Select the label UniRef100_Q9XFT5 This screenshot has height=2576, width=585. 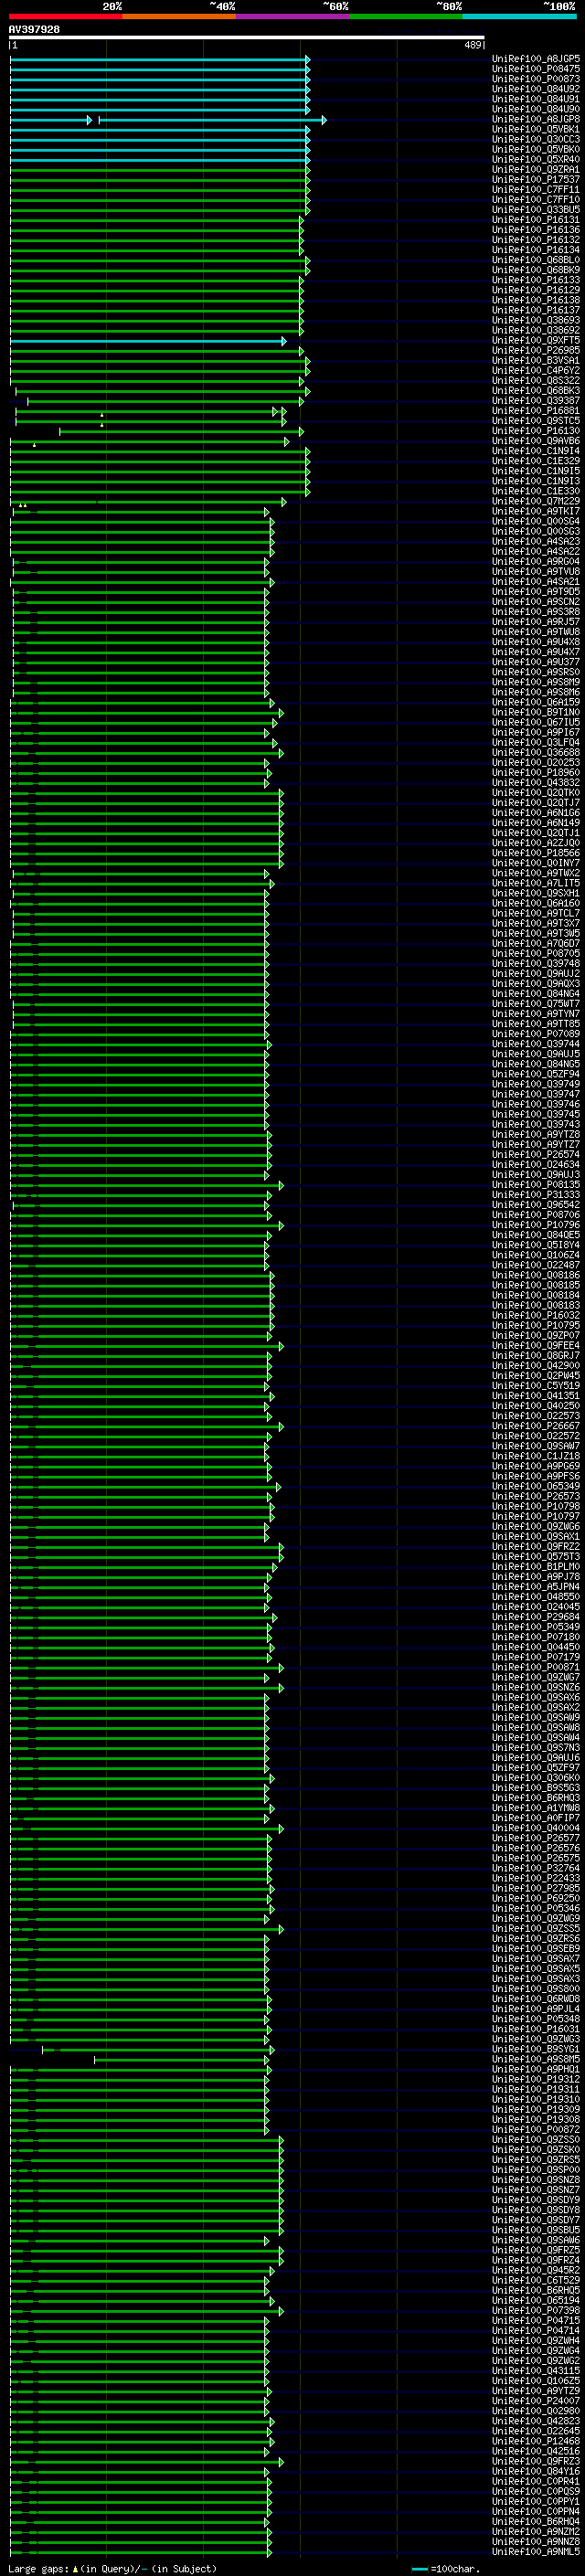point(536,340)
